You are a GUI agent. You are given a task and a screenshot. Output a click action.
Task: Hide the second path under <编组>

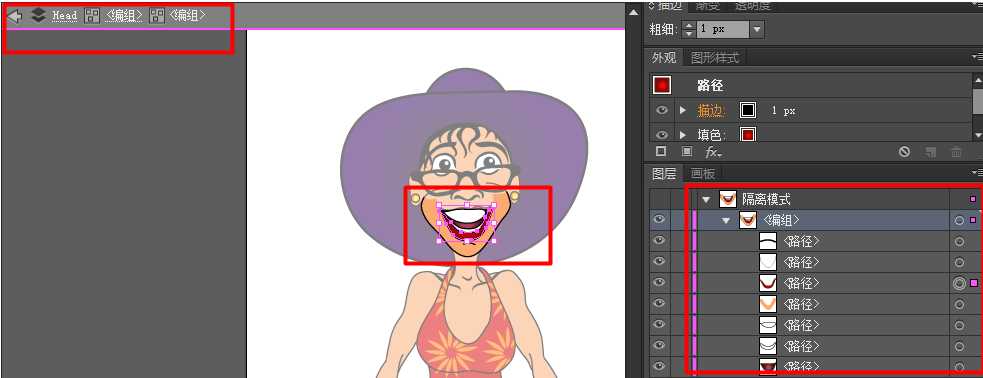click(x=658, y=262)
